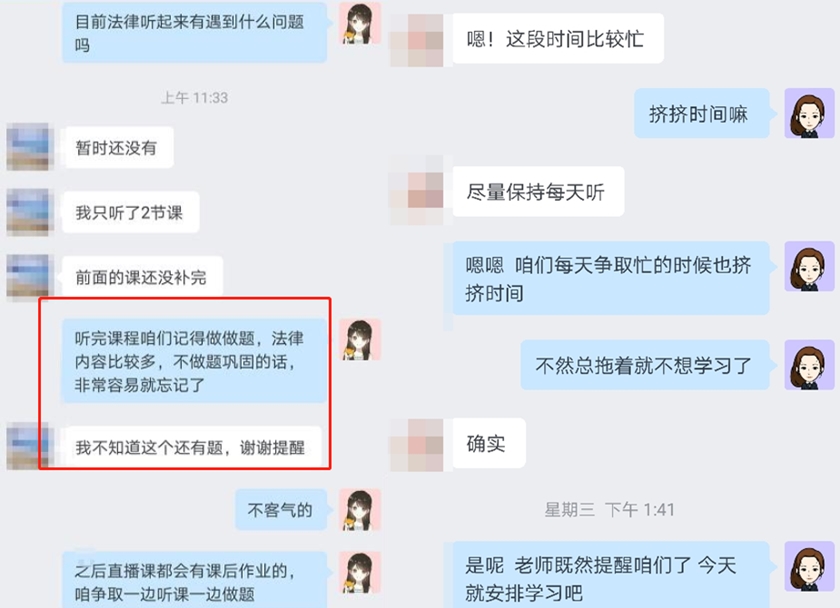Screen dimensions: 840x608
Task: Tap avatar beside '不然总拖着就不想学习了'
Action: point(809,365)
